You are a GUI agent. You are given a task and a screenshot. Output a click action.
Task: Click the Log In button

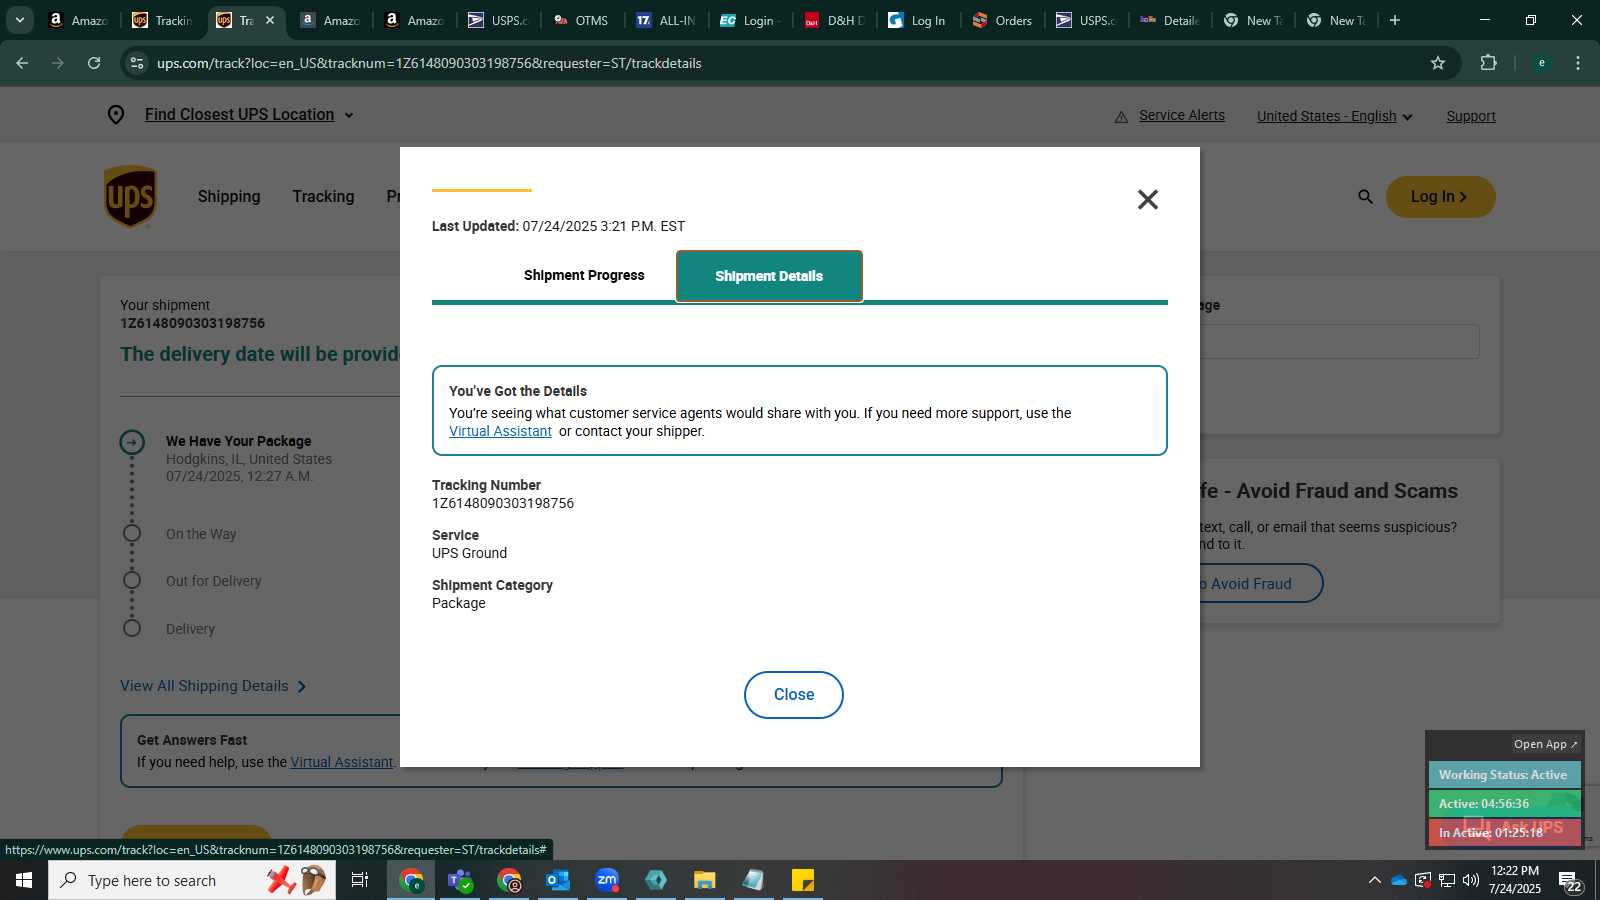(1440, 197)
